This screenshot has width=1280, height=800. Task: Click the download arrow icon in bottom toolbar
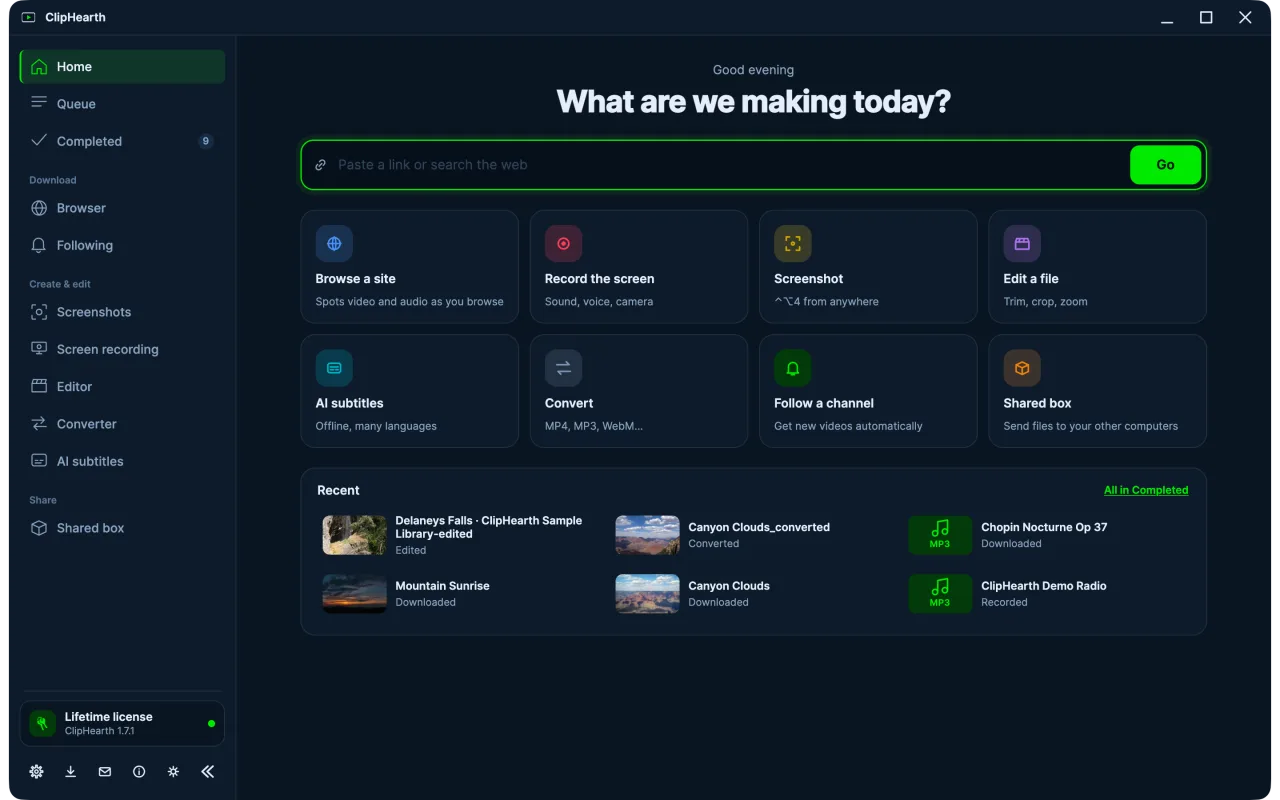click(71, 772)
